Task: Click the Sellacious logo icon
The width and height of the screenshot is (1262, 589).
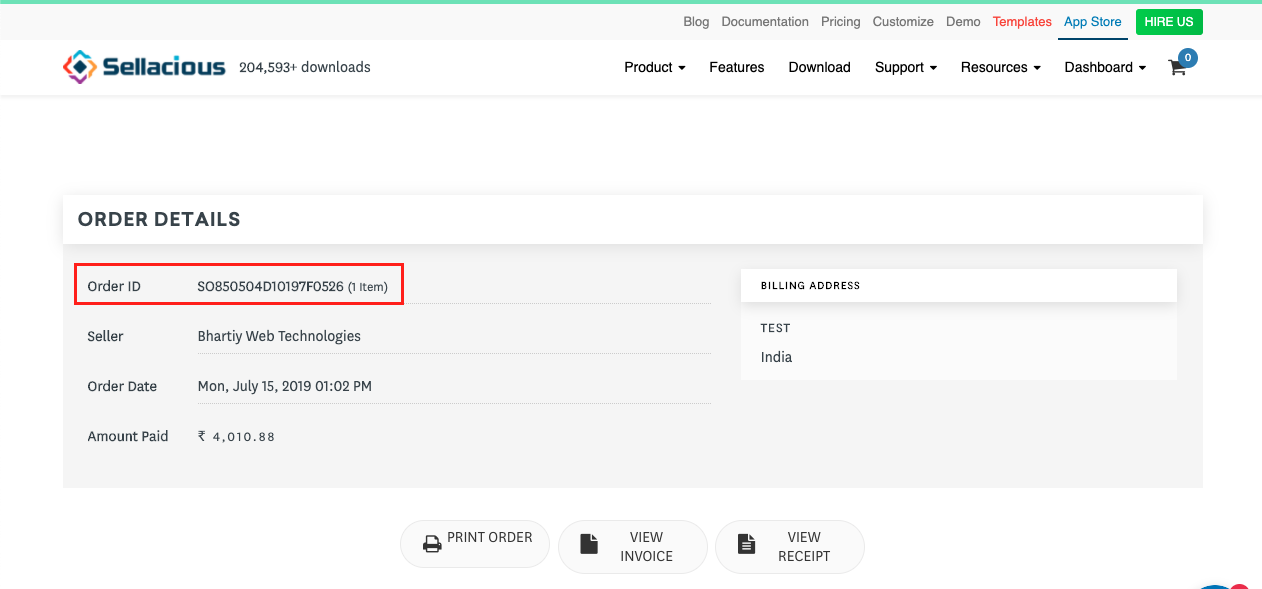Action: [x=79, y=66]
